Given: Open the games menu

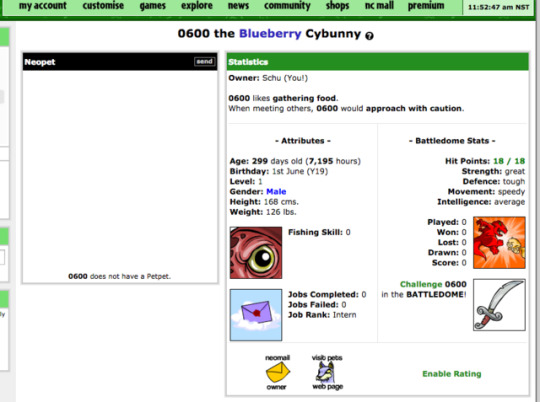Looking at the screenshot, I should click(153, 6).
